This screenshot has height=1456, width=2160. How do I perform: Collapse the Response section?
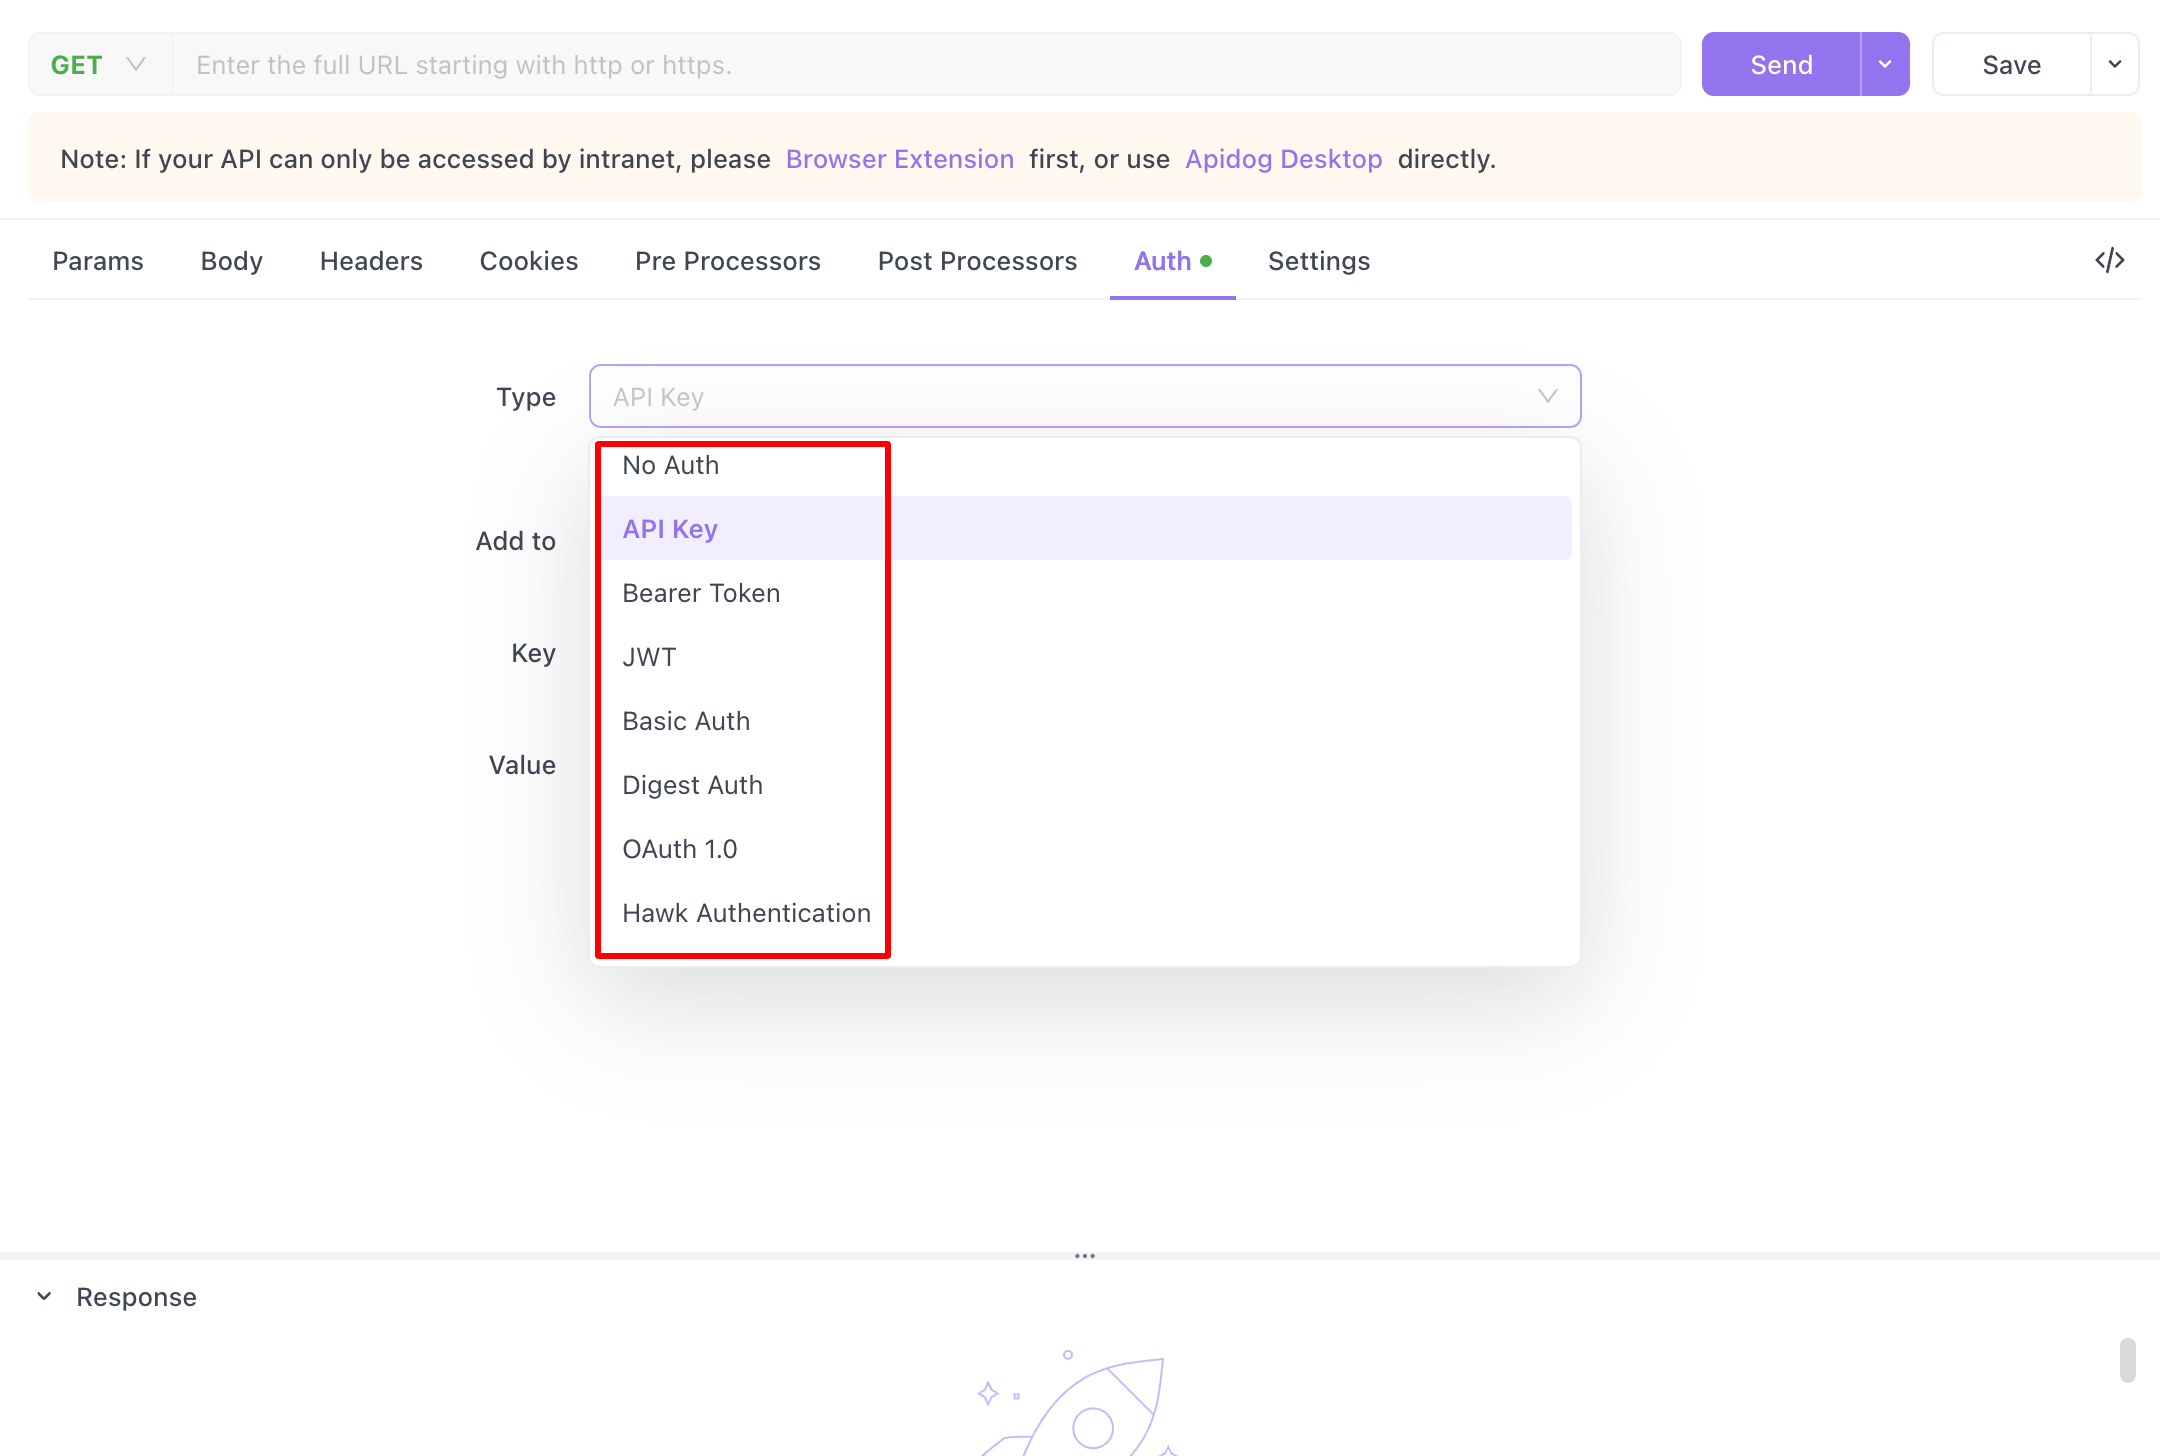pos(43,1295)
